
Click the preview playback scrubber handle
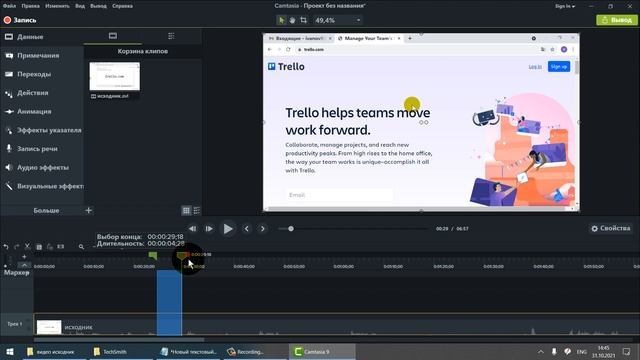coord(291,229)
